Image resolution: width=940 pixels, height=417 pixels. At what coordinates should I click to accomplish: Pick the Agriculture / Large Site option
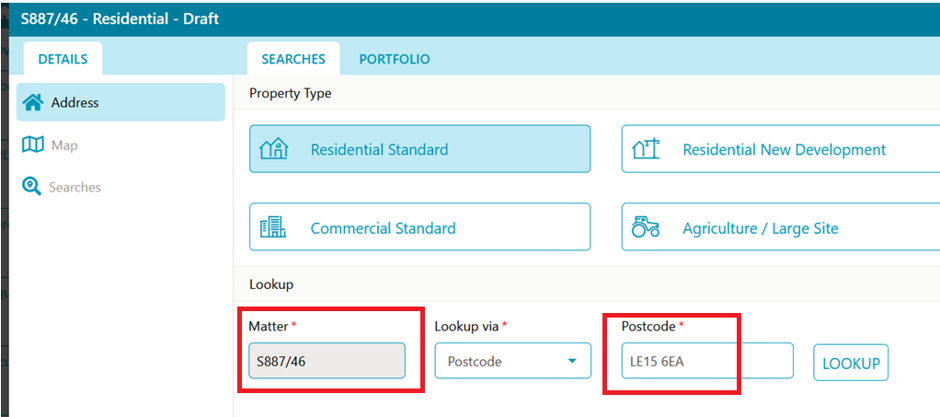(x=781, y=226)
